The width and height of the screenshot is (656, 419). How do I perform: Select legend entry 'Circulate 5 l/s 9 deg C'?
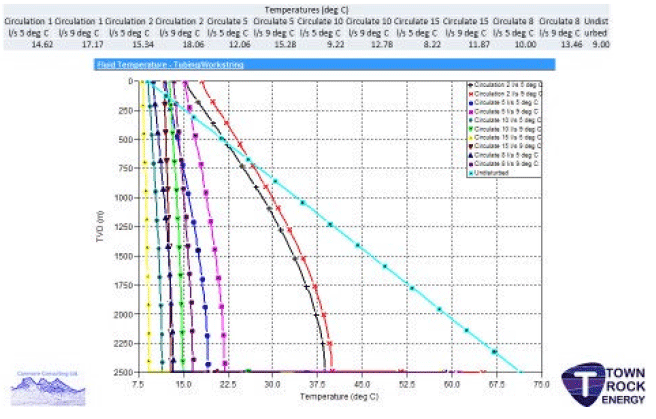(504, 112)
